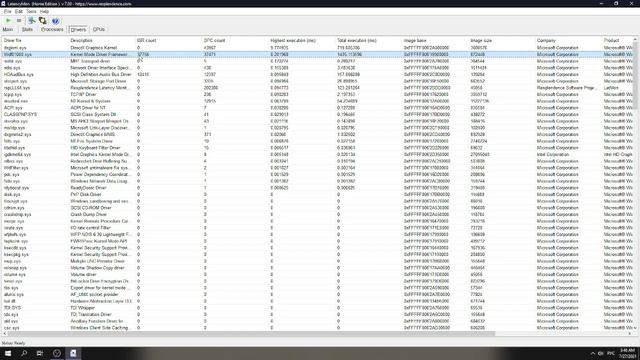Open the File menu

click(7, 11)
